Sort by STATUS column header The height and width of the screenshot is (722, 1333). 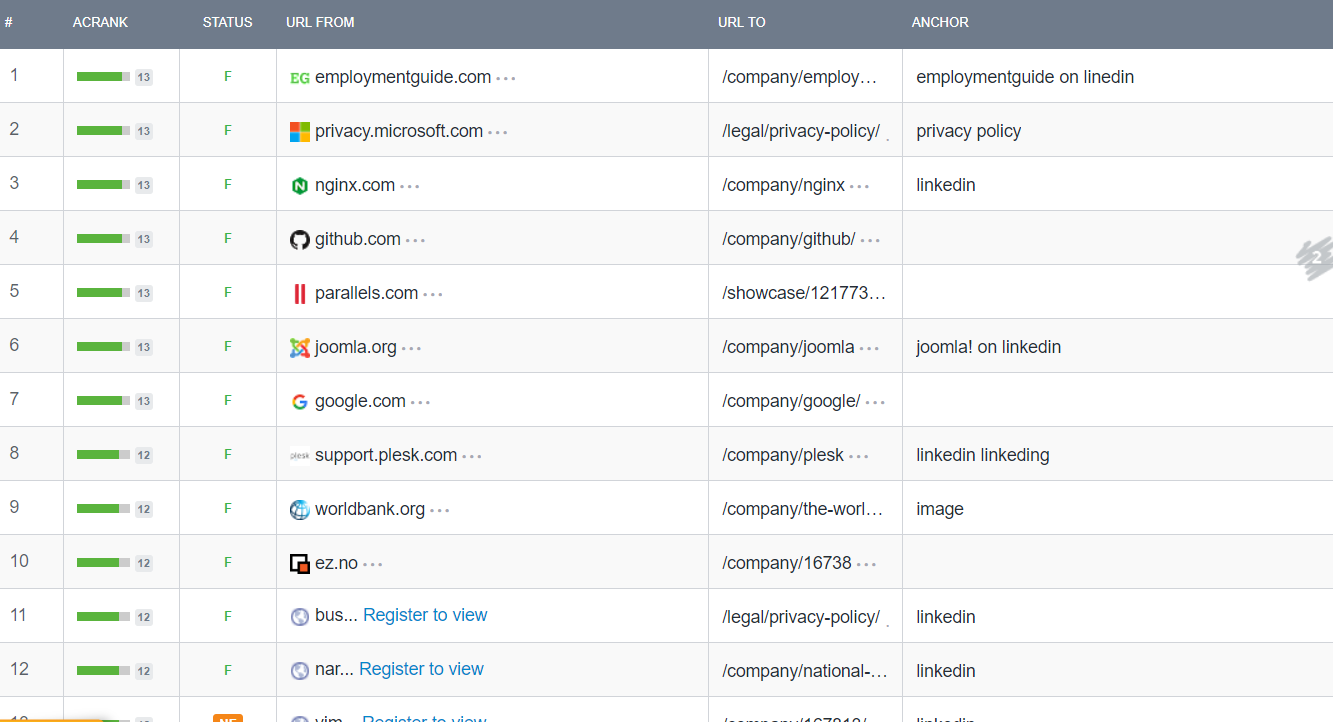pos(228,22)
